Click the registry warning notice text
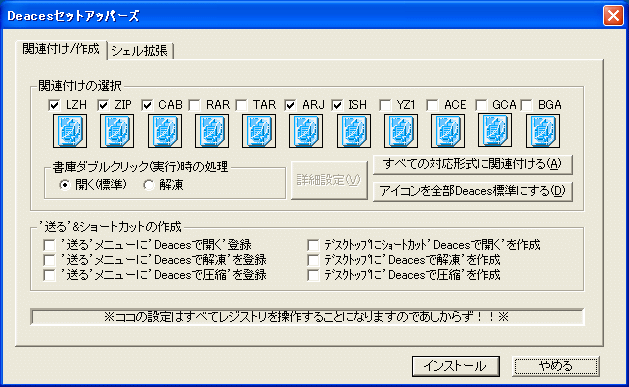 click(307, 317)
